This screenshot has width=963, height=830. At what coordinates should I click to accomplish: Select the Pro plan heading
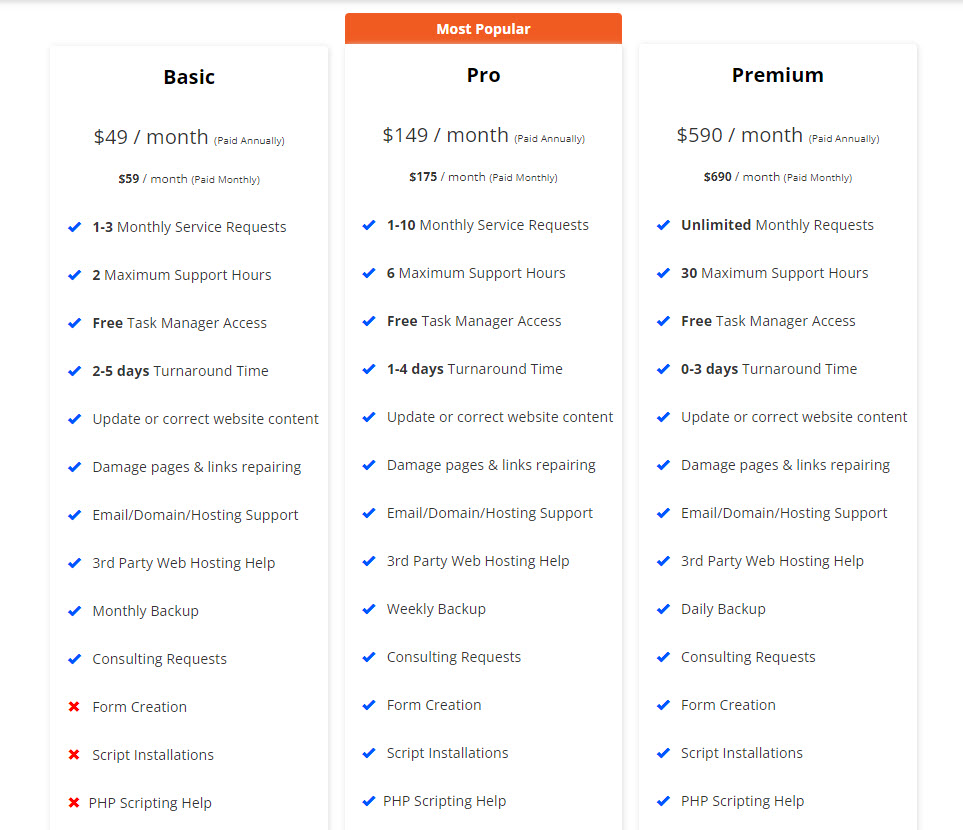[x=483, y=75]
